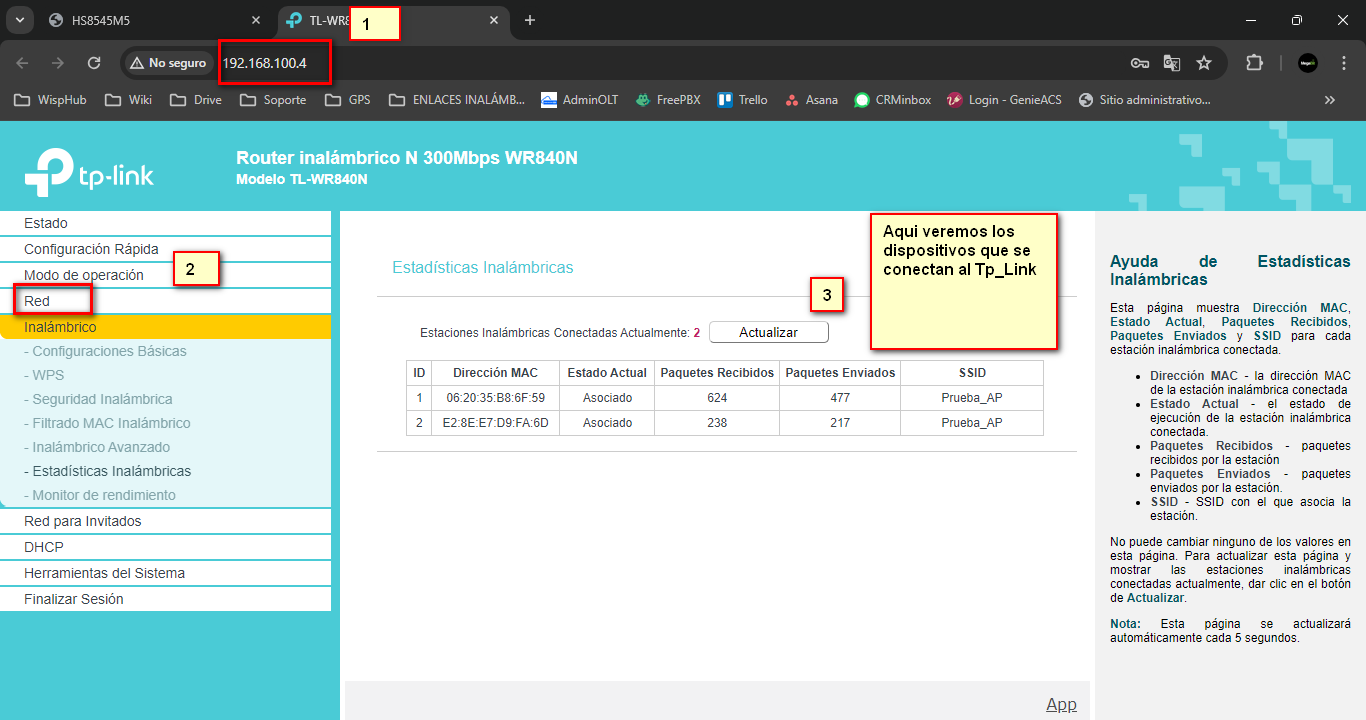1366x720 pixels.
Task: Open the ENLACES INALÁMB... bookmark folder
Action: click(457, 100)
